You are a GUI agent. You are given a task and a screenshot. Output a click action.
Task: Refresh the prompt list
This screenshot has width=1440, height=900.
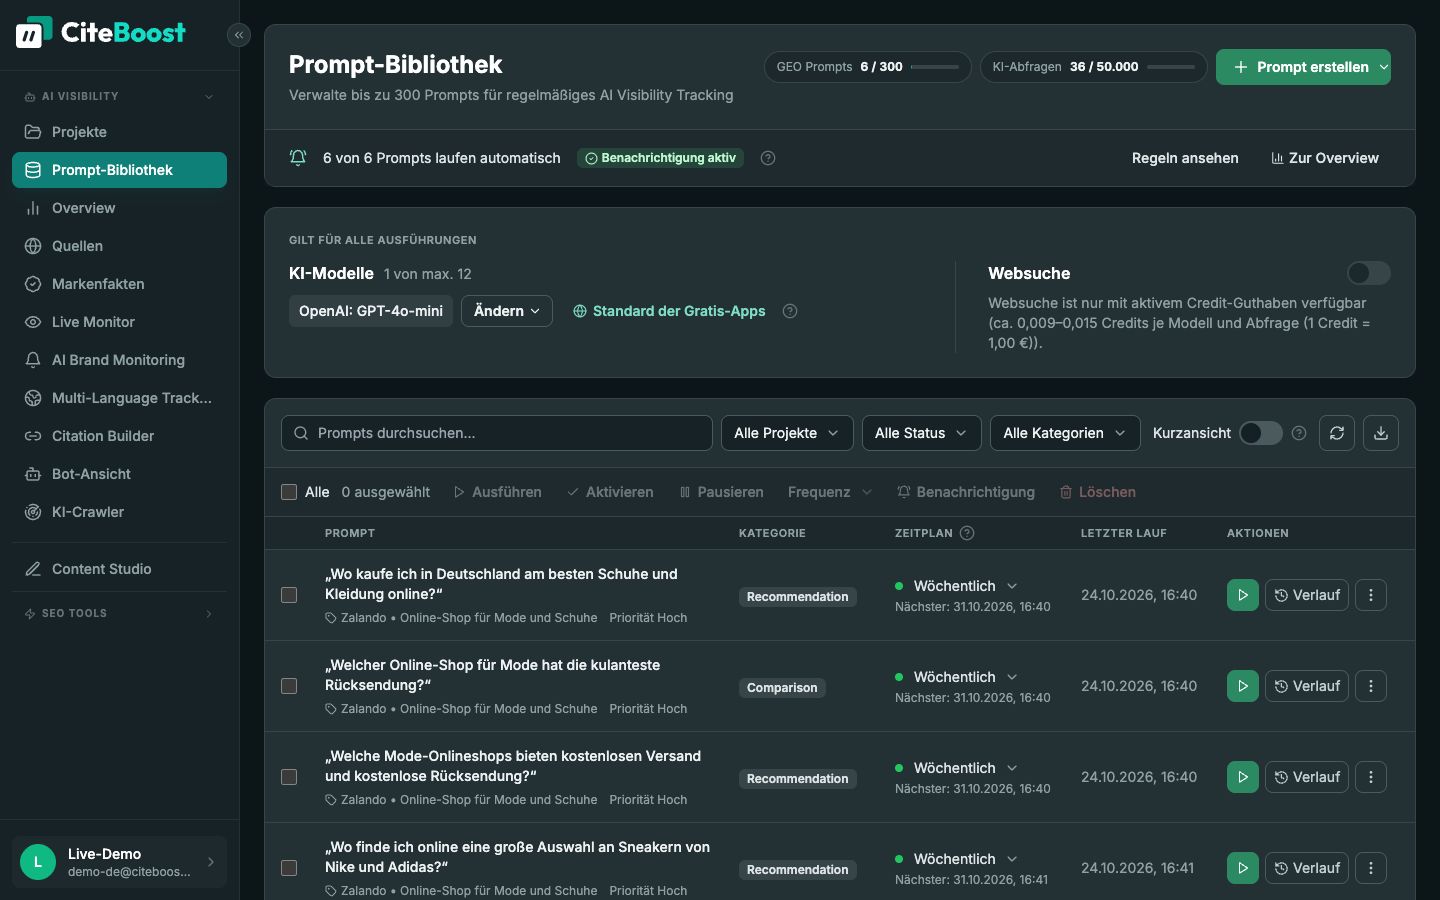(1337, 433)
